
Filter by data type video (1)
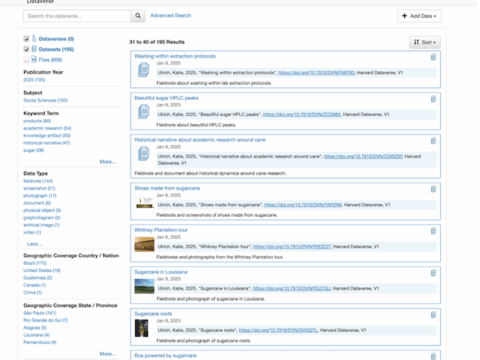[32, 232]
